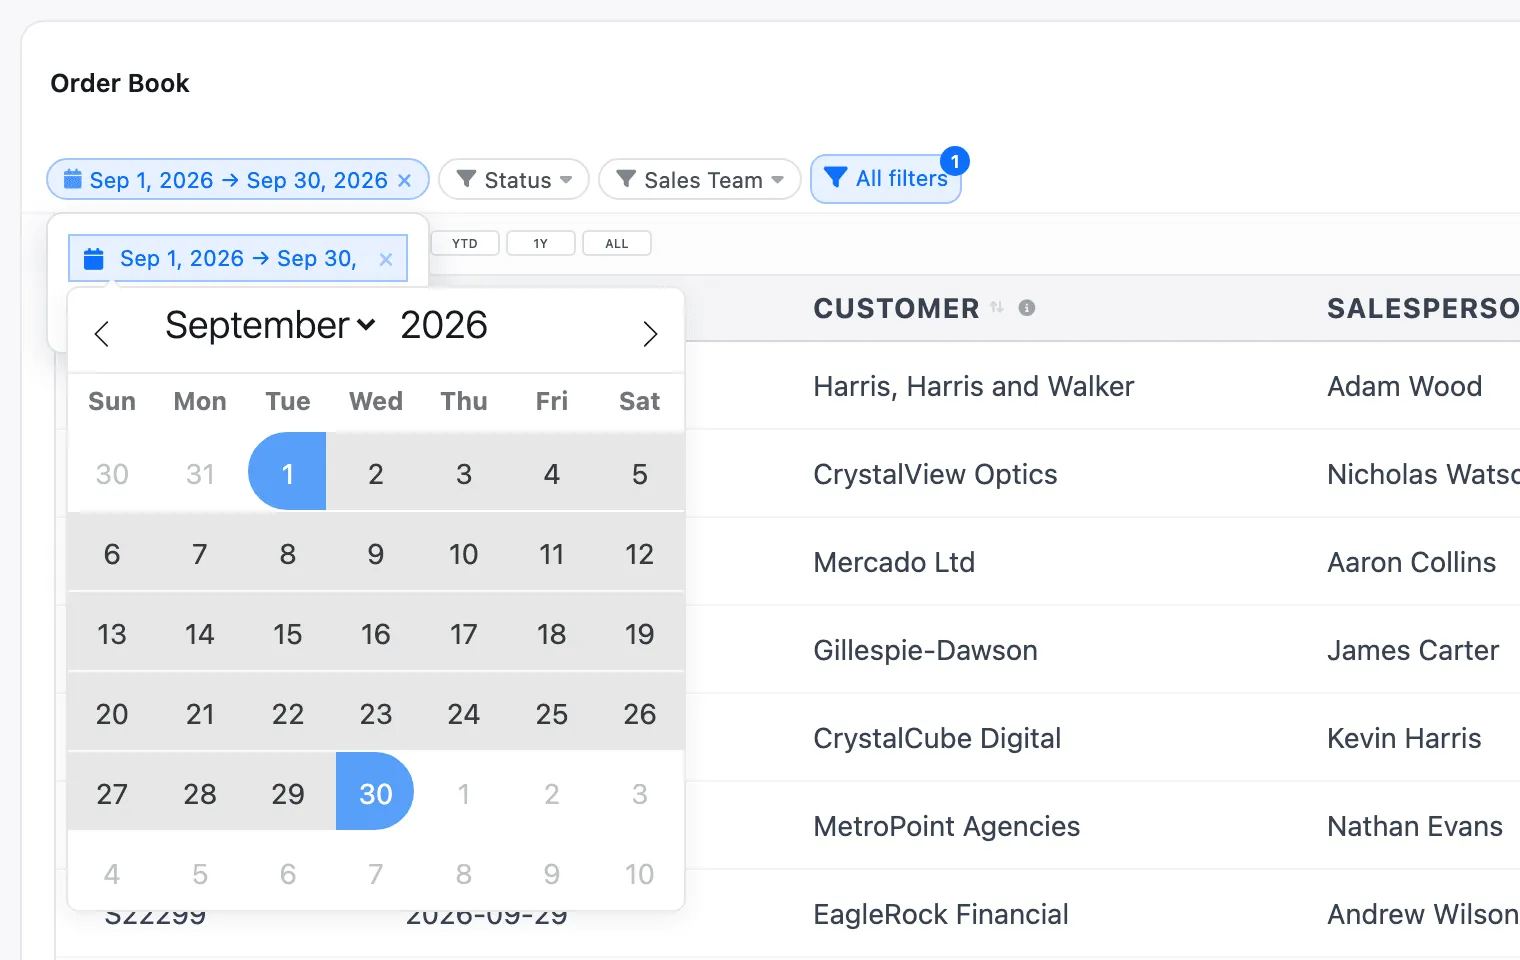Image resolution: width=1520 pixels, height=960 pixels.
Task: Choose September 15 in the calendar
Action: pyautogui.click(x=288, y=634)
